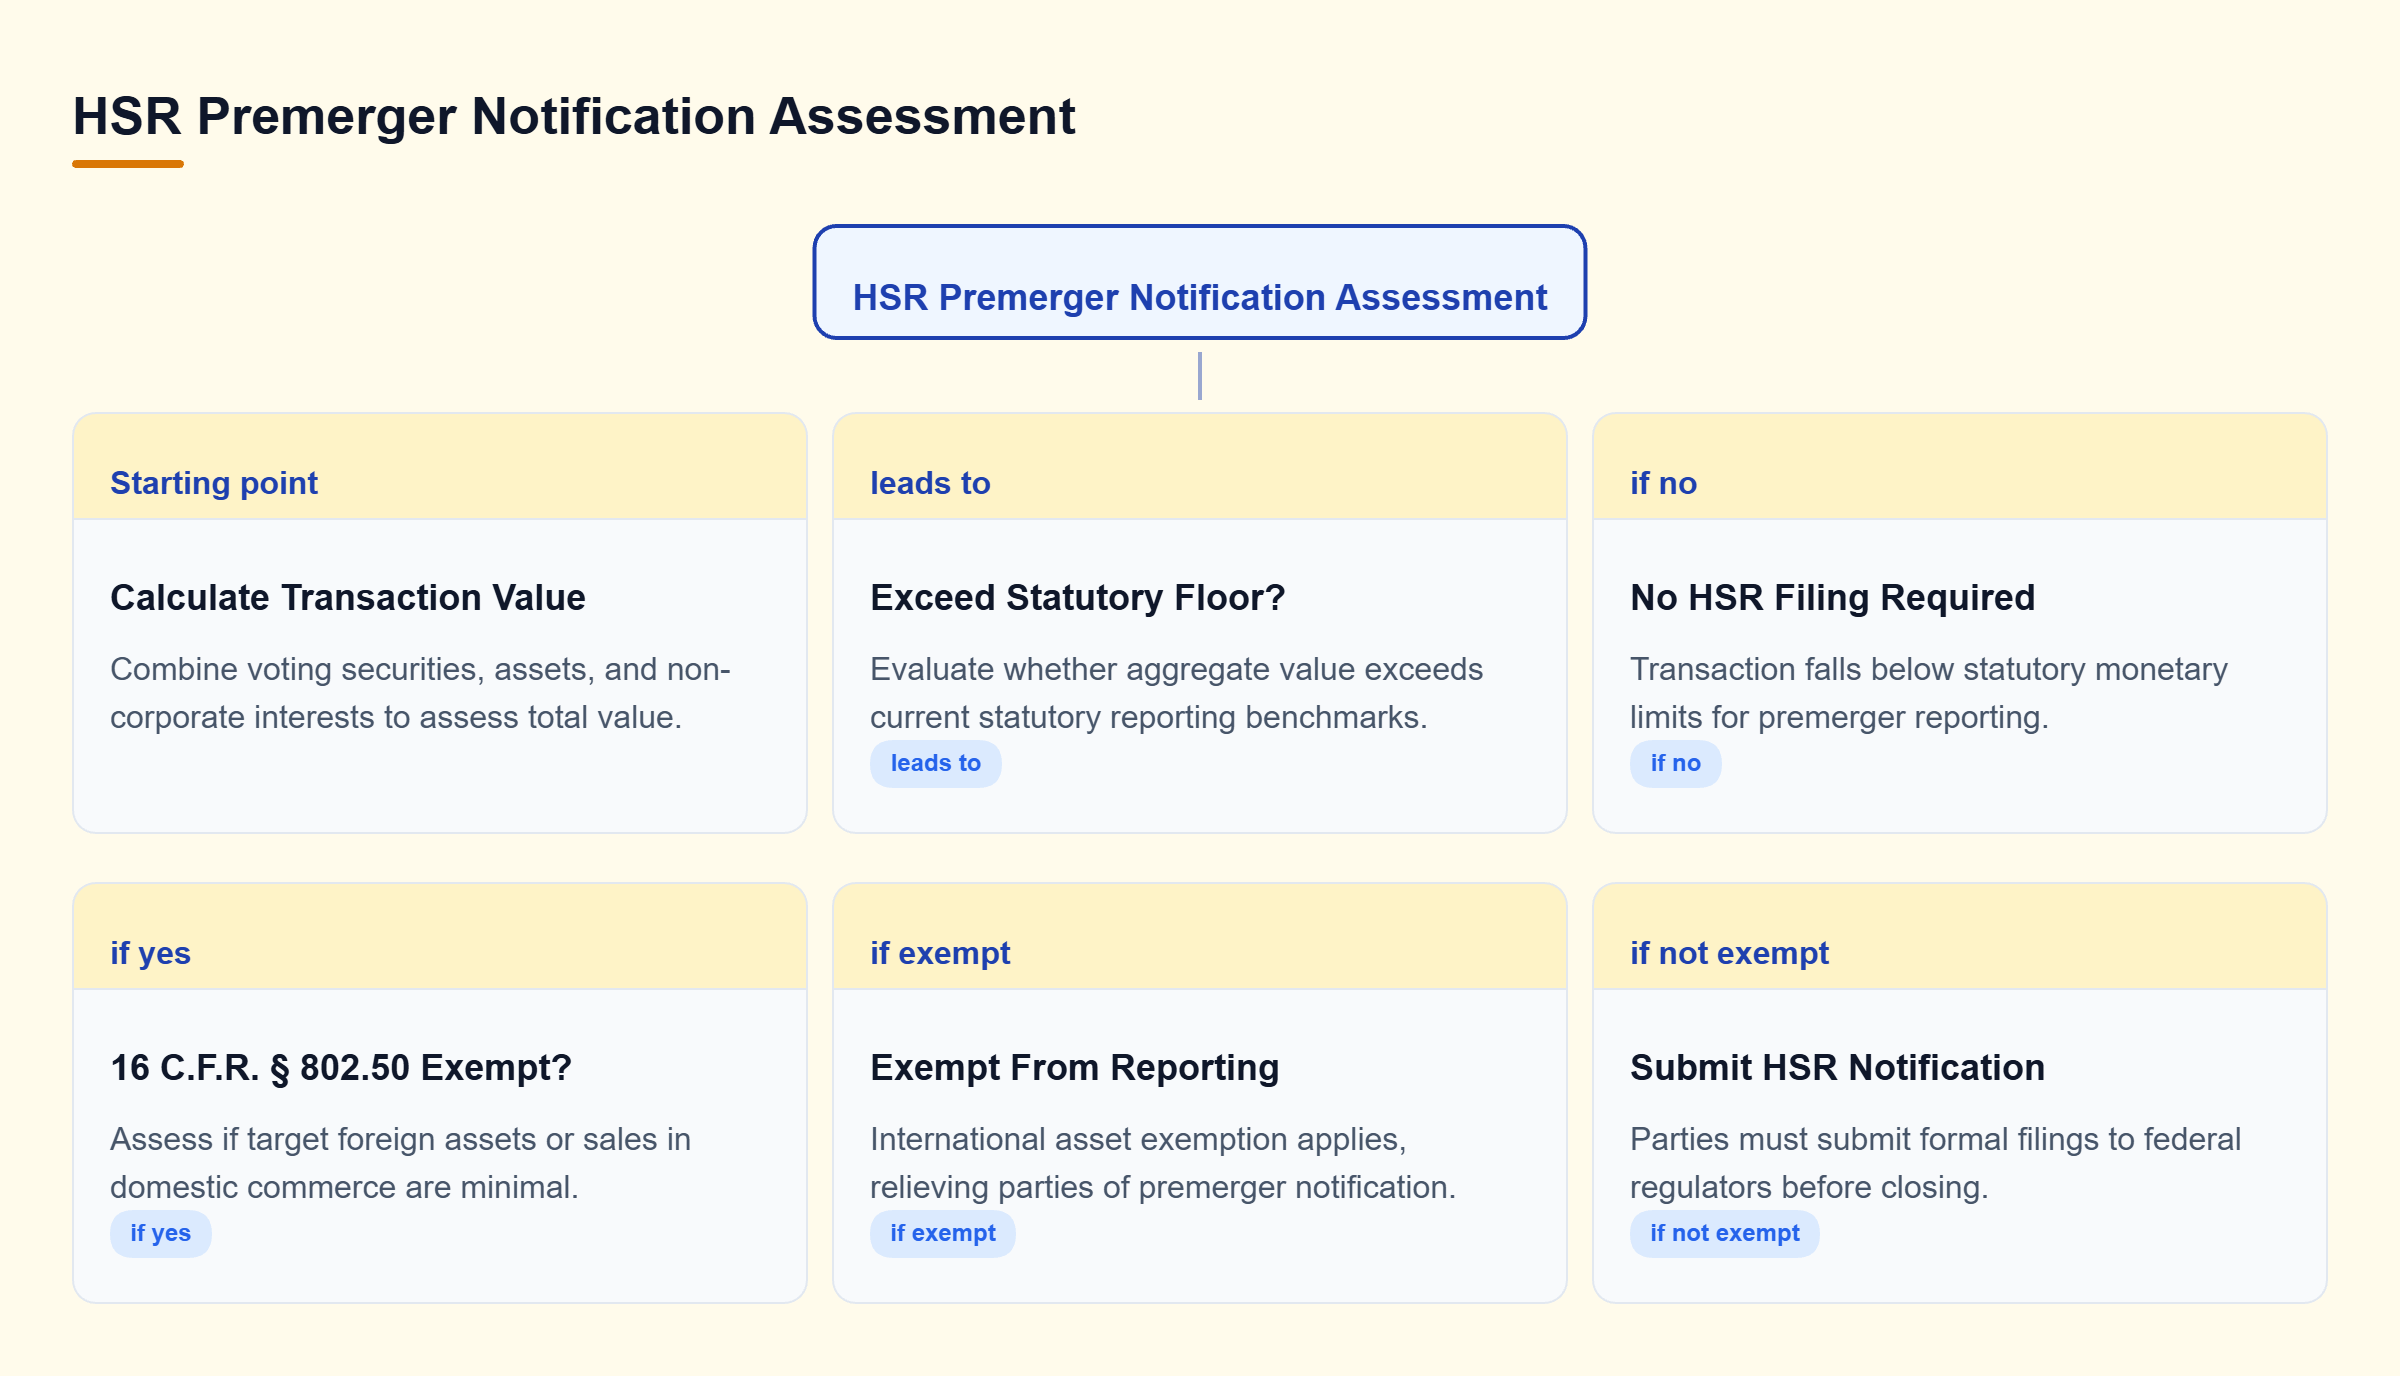
Task: Click the 'leads to' card header label
Action: [x=930, y=483]
